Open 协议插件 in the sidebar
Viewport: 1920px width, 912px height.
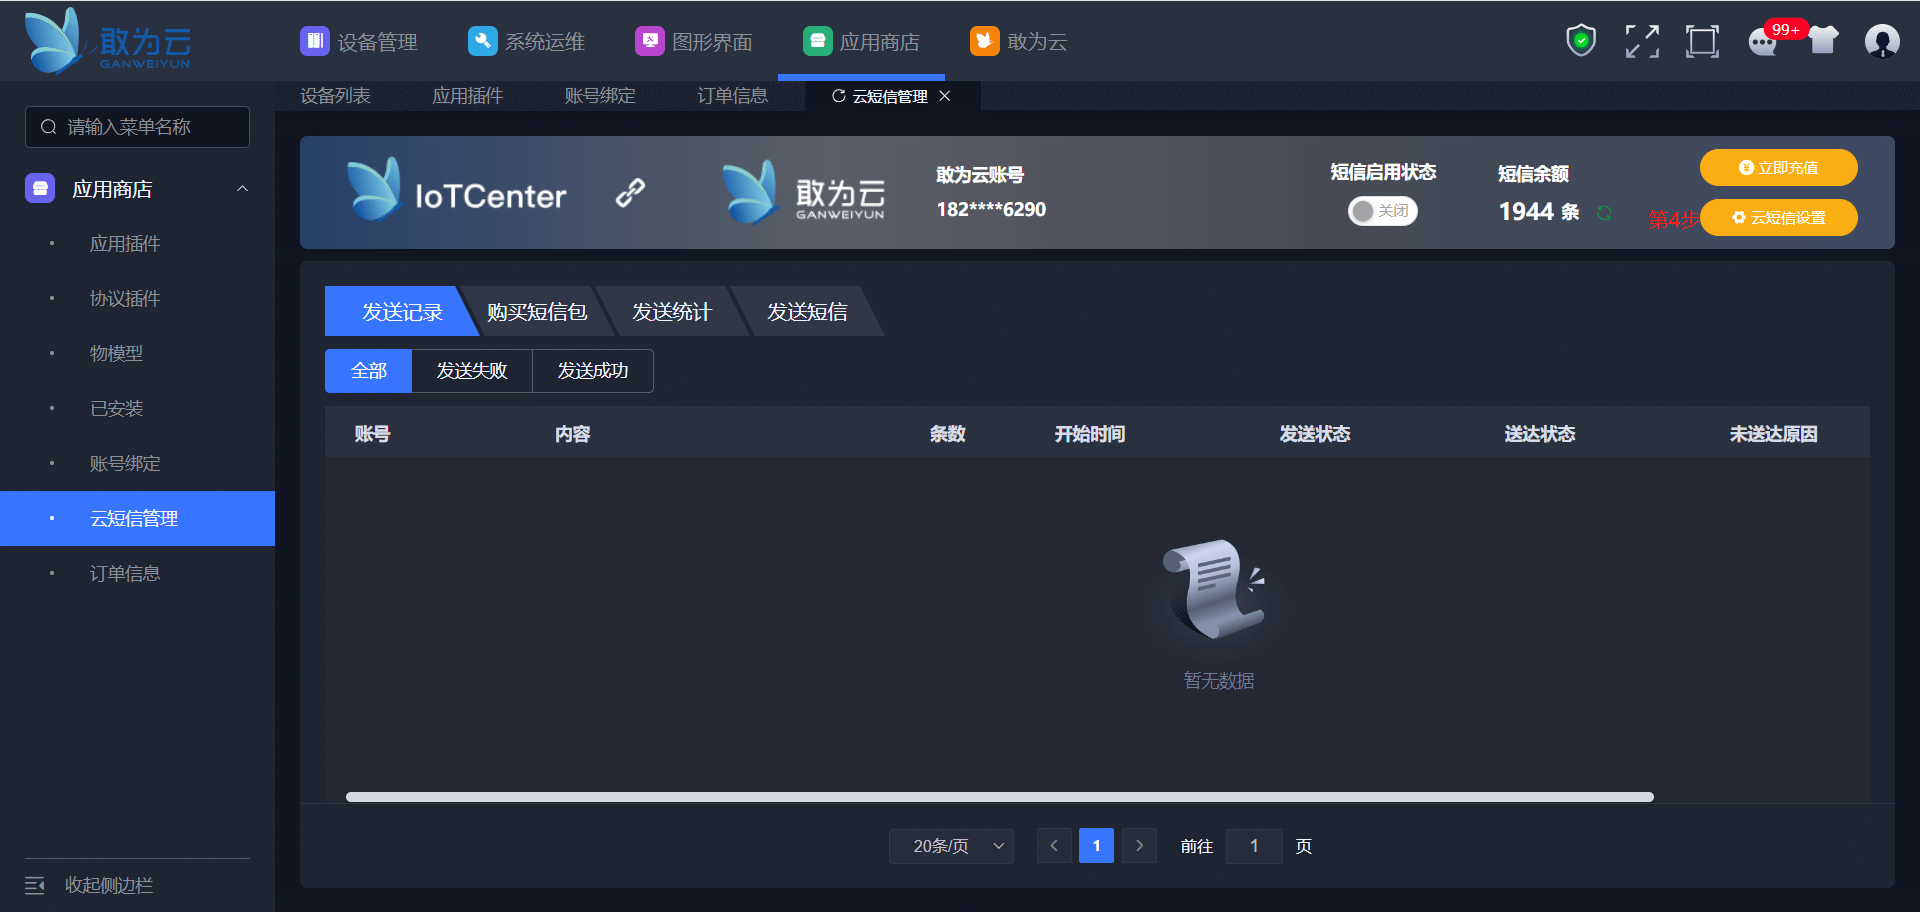pos(125,299)
